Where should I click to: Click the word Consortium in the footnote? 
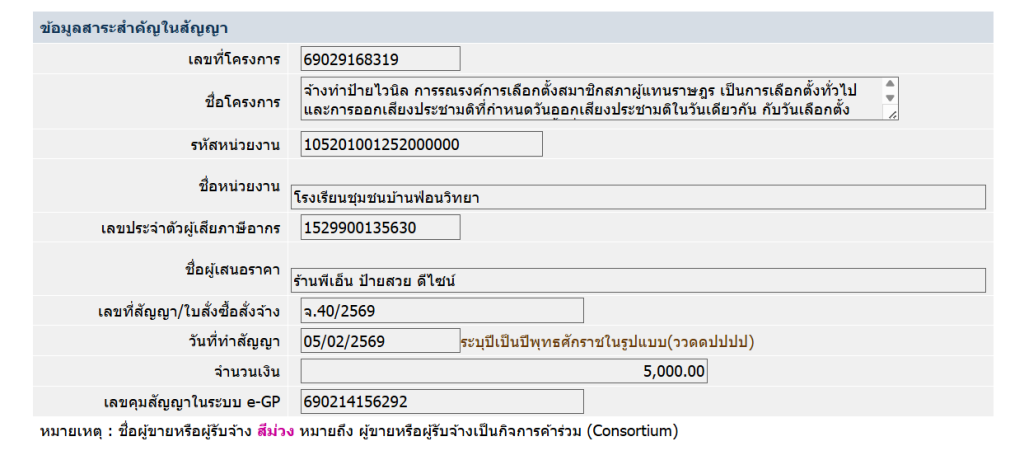632,432
